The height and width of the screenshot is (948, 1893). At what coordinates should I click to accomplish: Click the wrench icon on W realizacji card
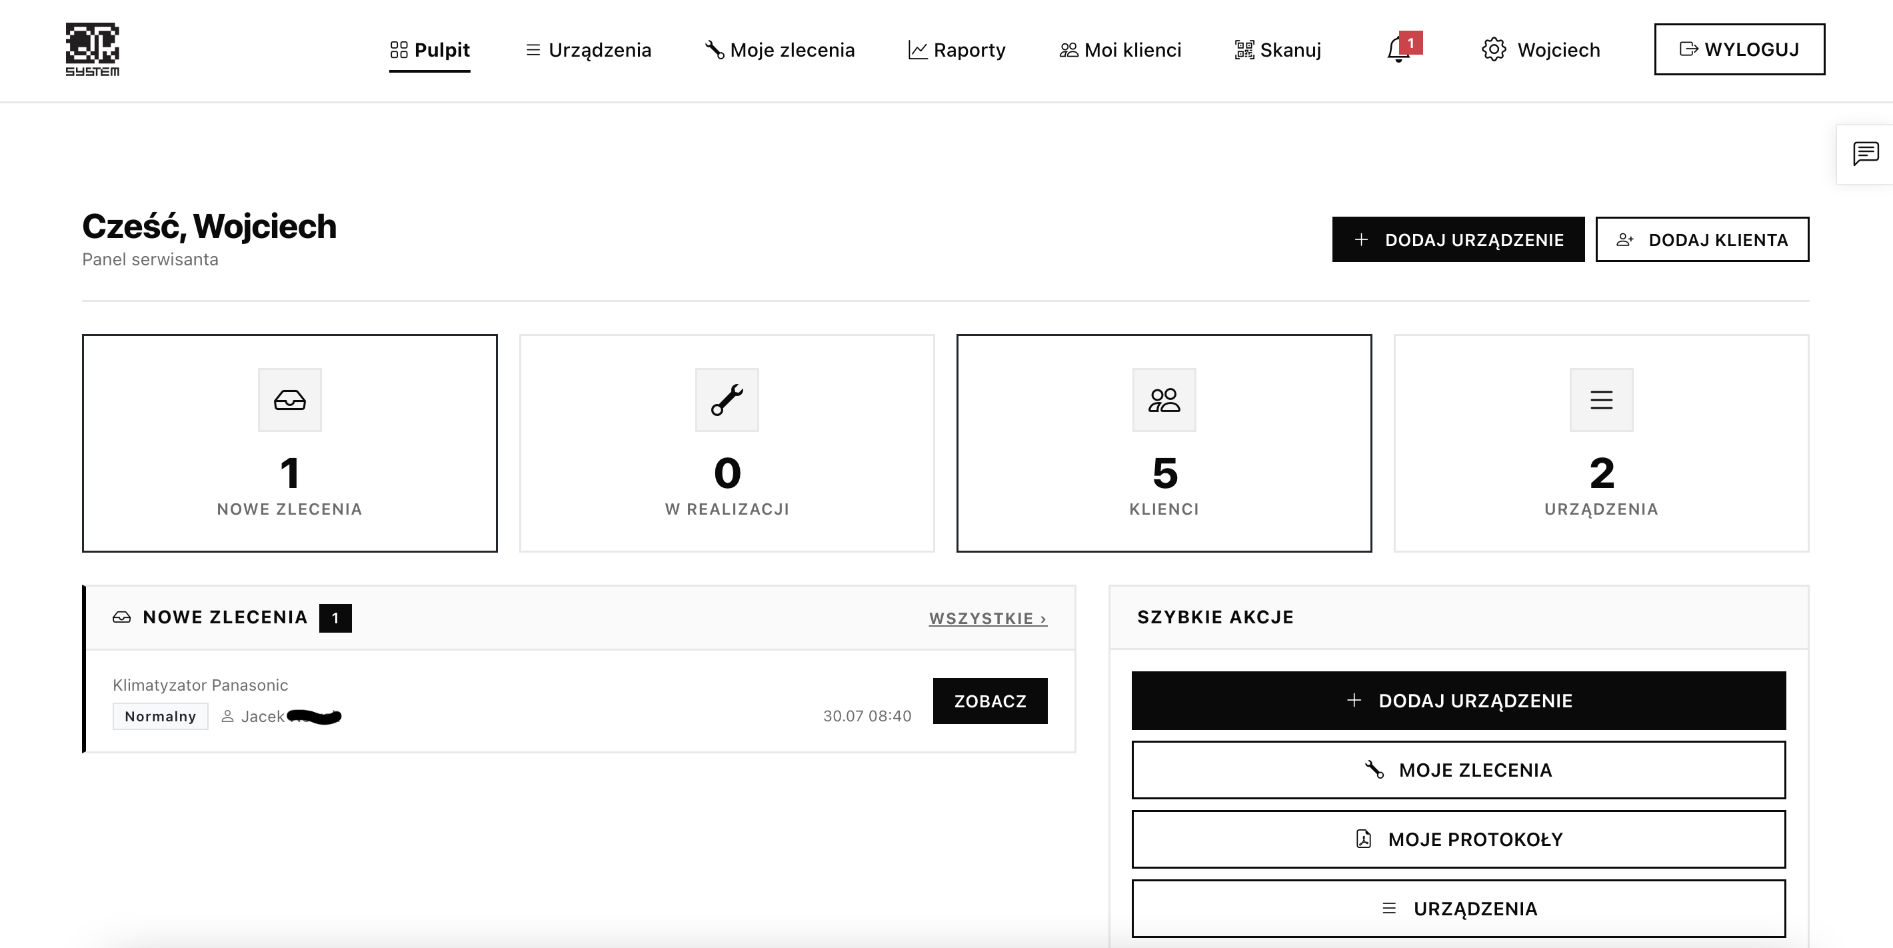(x=727, y=400)
